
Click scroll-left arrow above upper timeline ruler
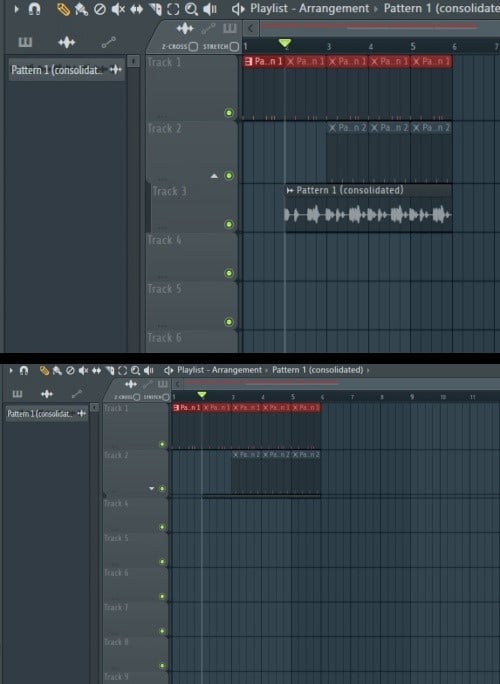[250, 29]
